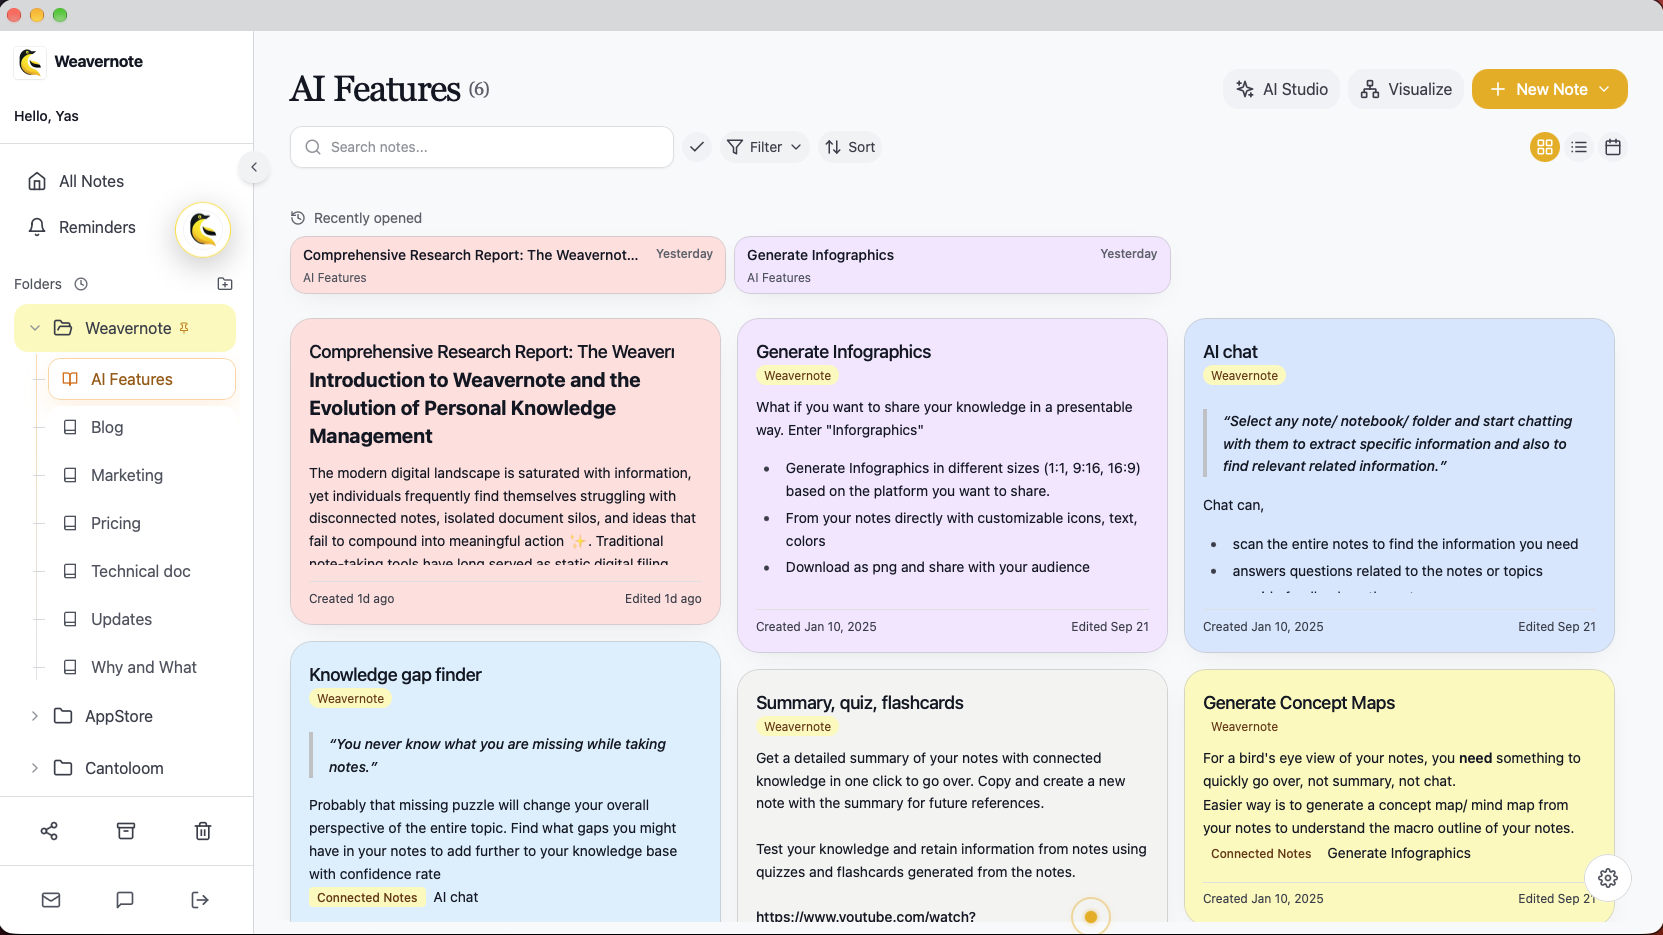Click Weavernote tag on Generate Infographics card
Viewport: 1663px width, 935px height.
point(798,376)
